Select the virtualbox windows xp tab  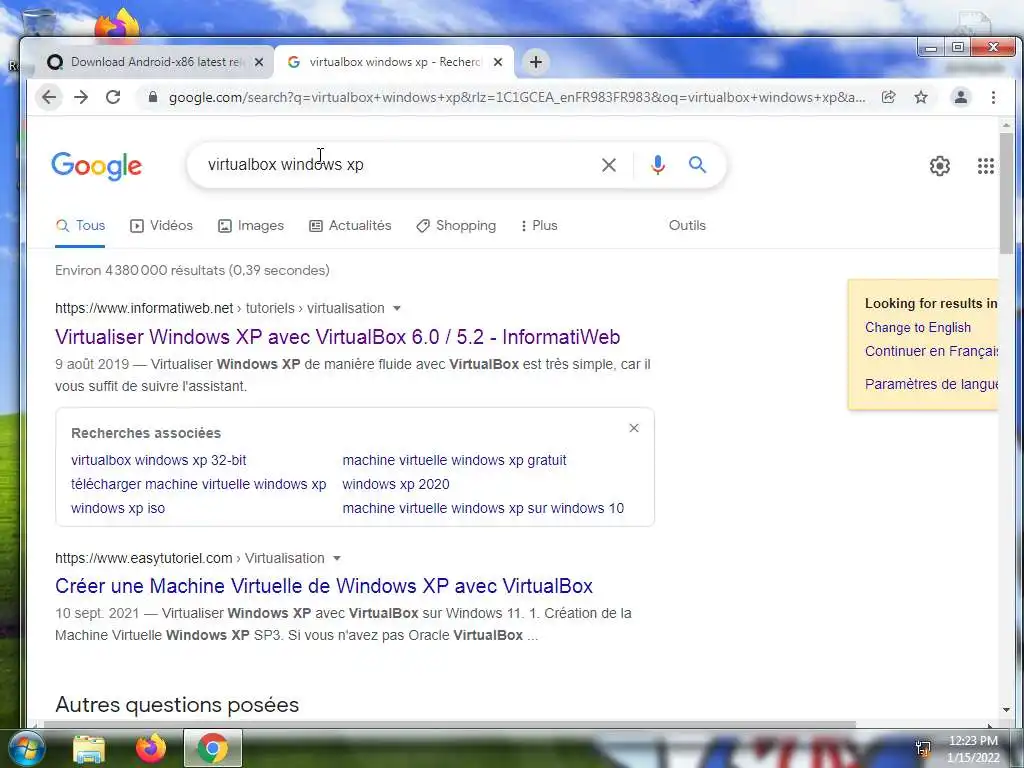tap(394, 62)
